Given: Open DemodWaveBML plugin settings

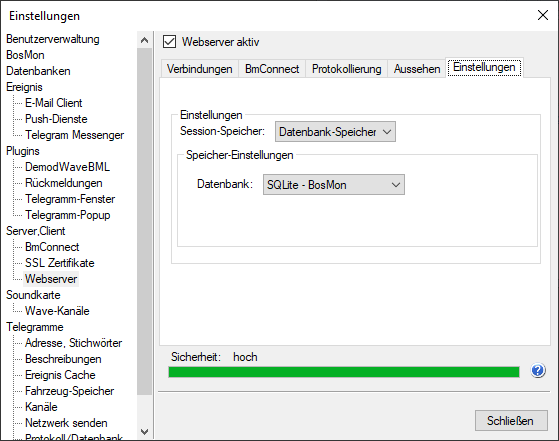Looking at the screenshot, I should click(67, 167).
